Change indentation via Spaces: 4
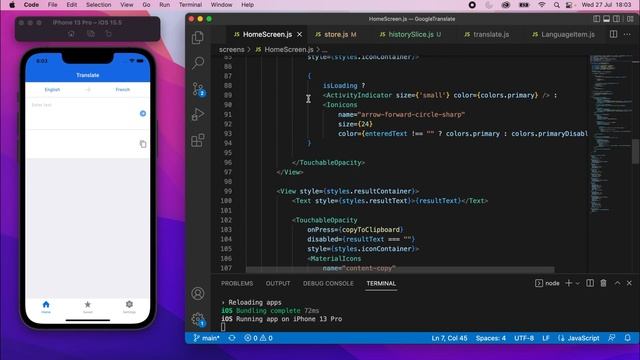The height and width of the screenshot is (360, 640). (491, 338)
